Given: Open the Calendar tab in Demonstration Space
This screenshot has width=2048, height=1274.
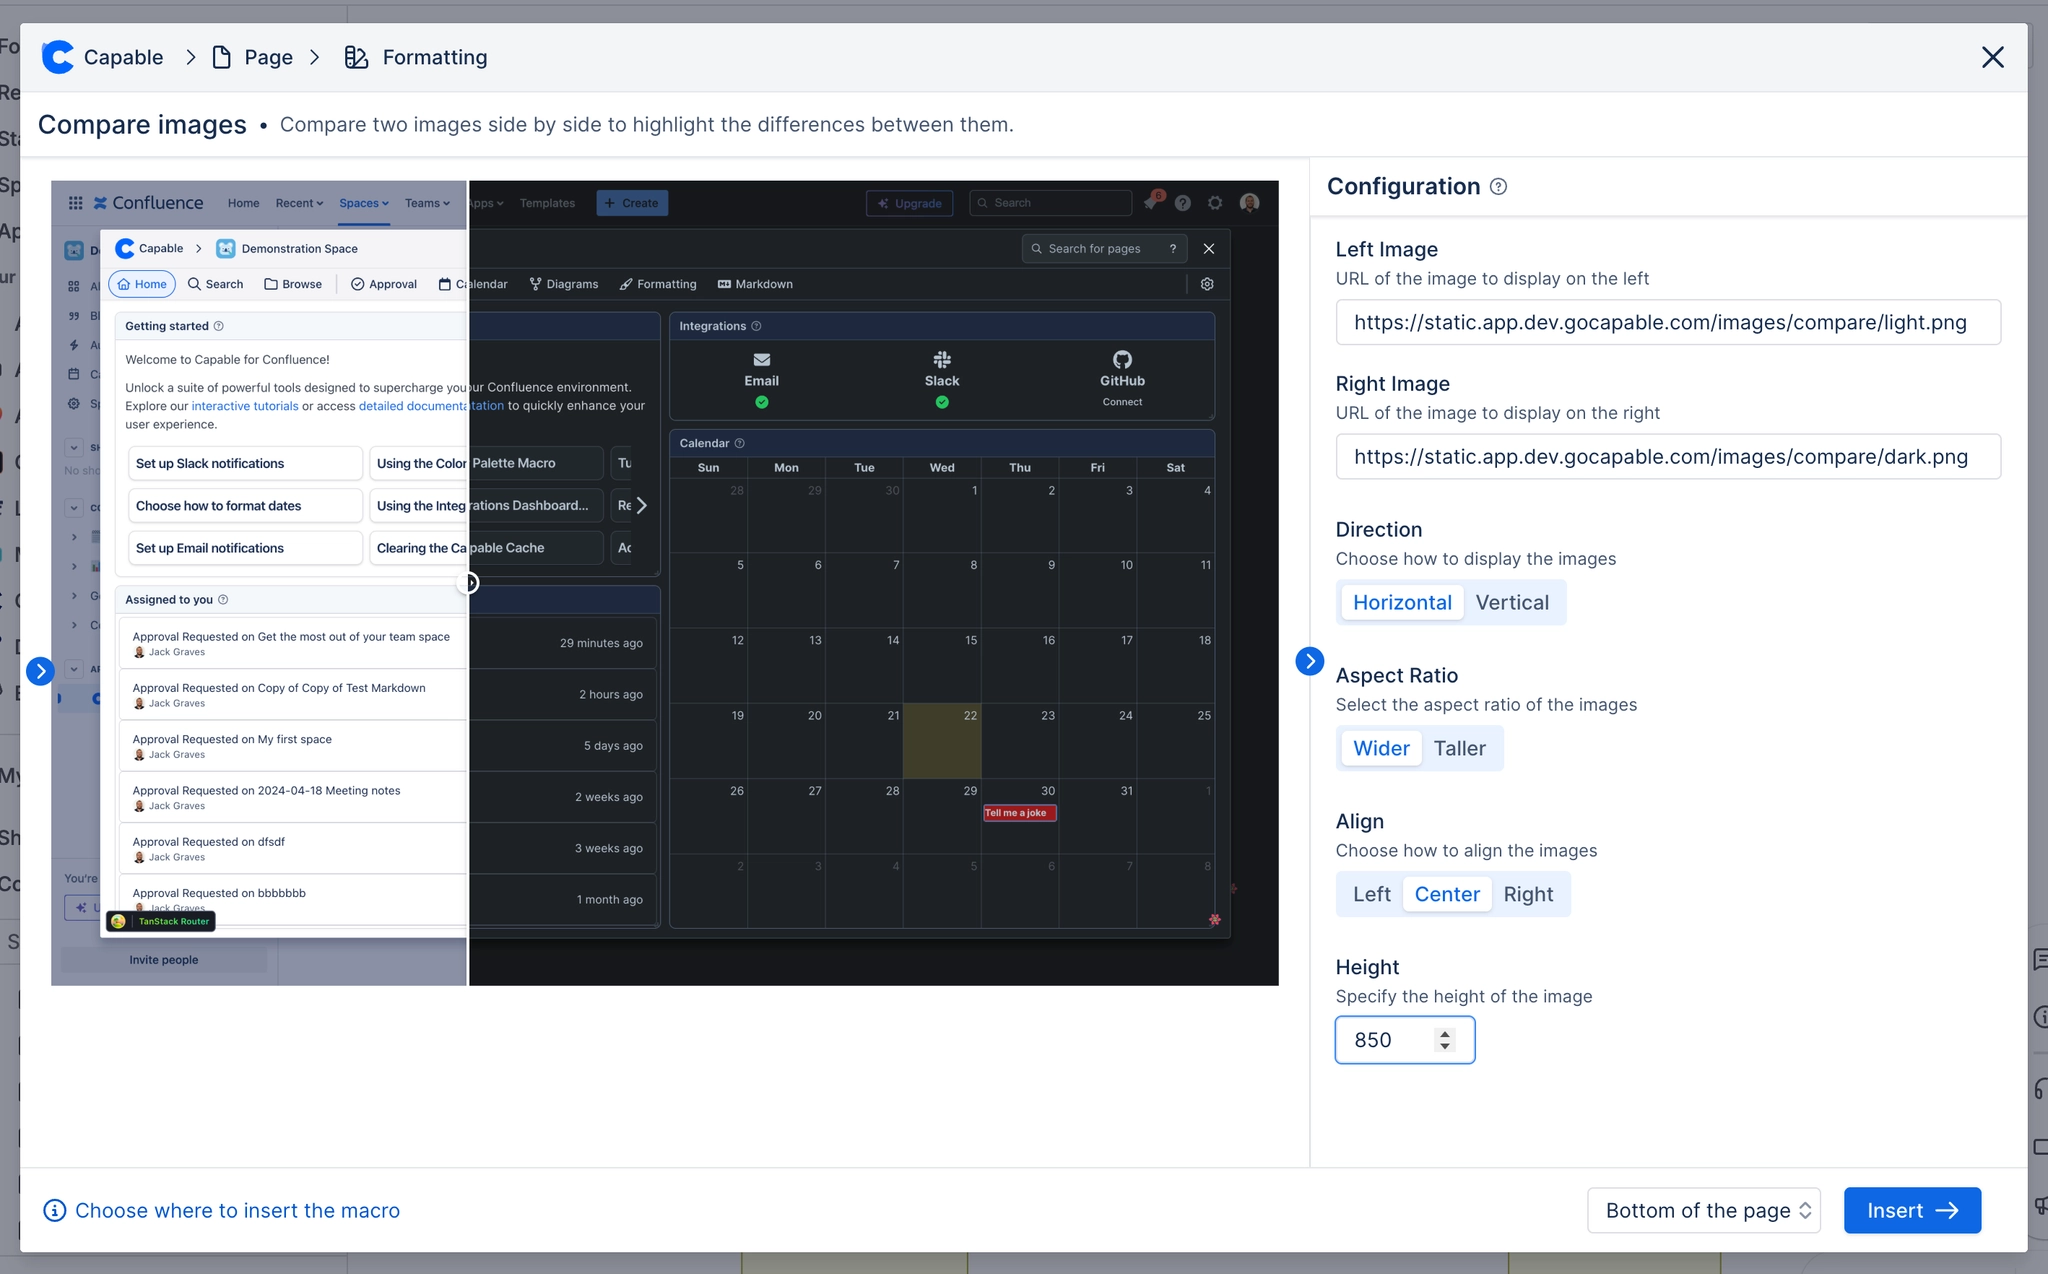Looking at the screenshot, I should [x=472, y=283].
